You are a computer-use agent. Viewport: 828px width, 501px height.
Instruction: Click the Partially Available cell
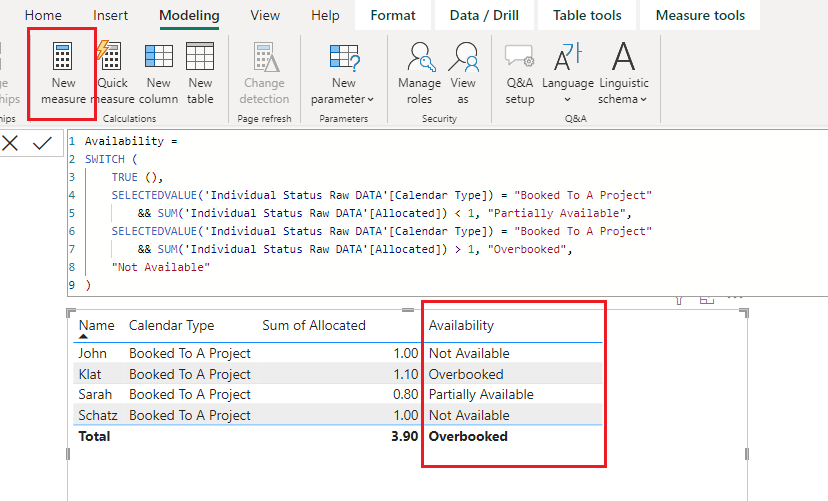tap(481, 394)
